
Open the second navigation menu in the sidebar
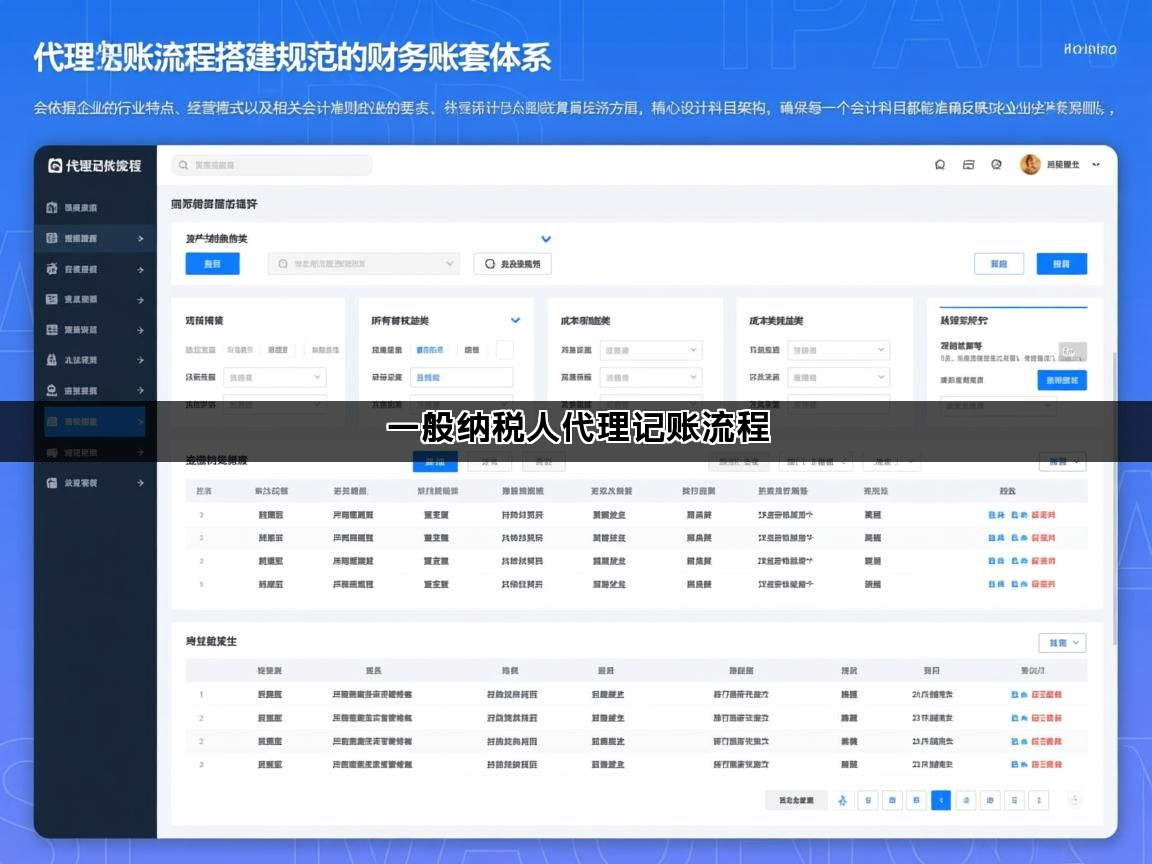95,238
